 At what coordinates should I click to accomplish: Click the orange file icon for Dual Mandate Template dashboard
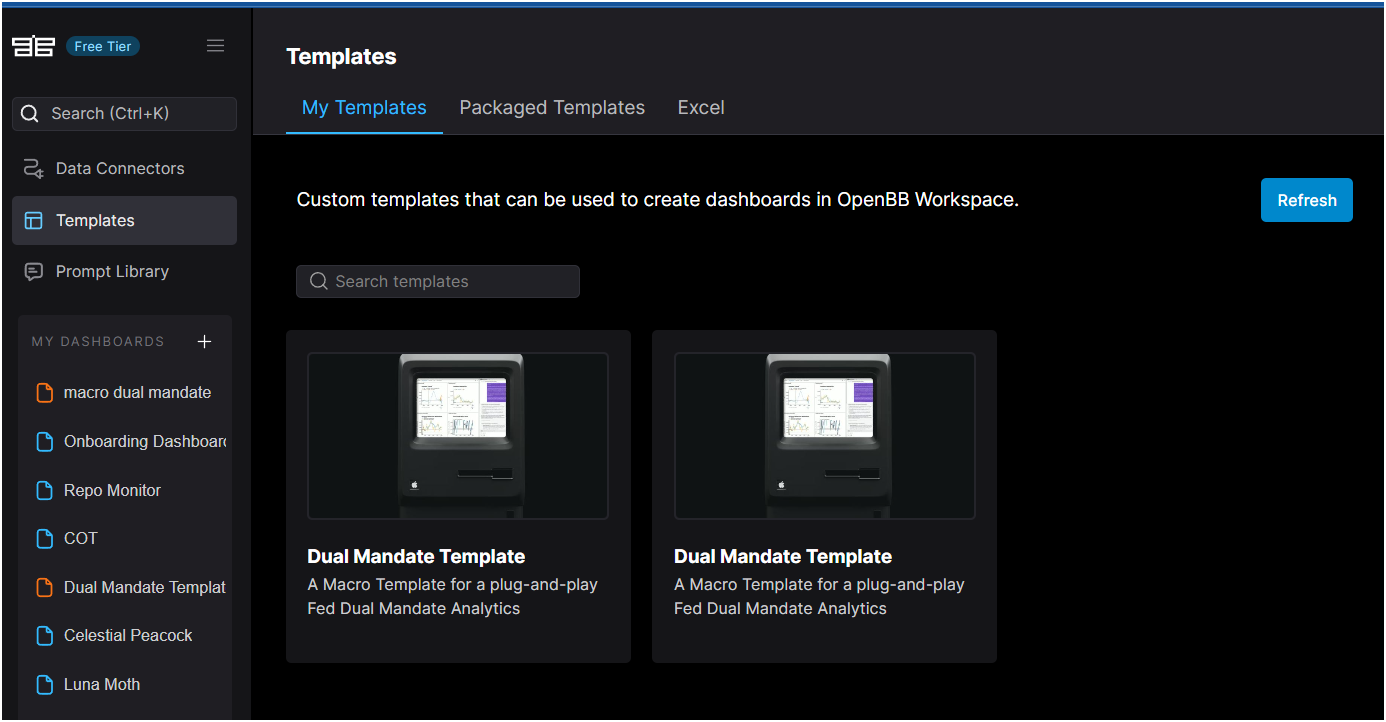tap(44, 588)
